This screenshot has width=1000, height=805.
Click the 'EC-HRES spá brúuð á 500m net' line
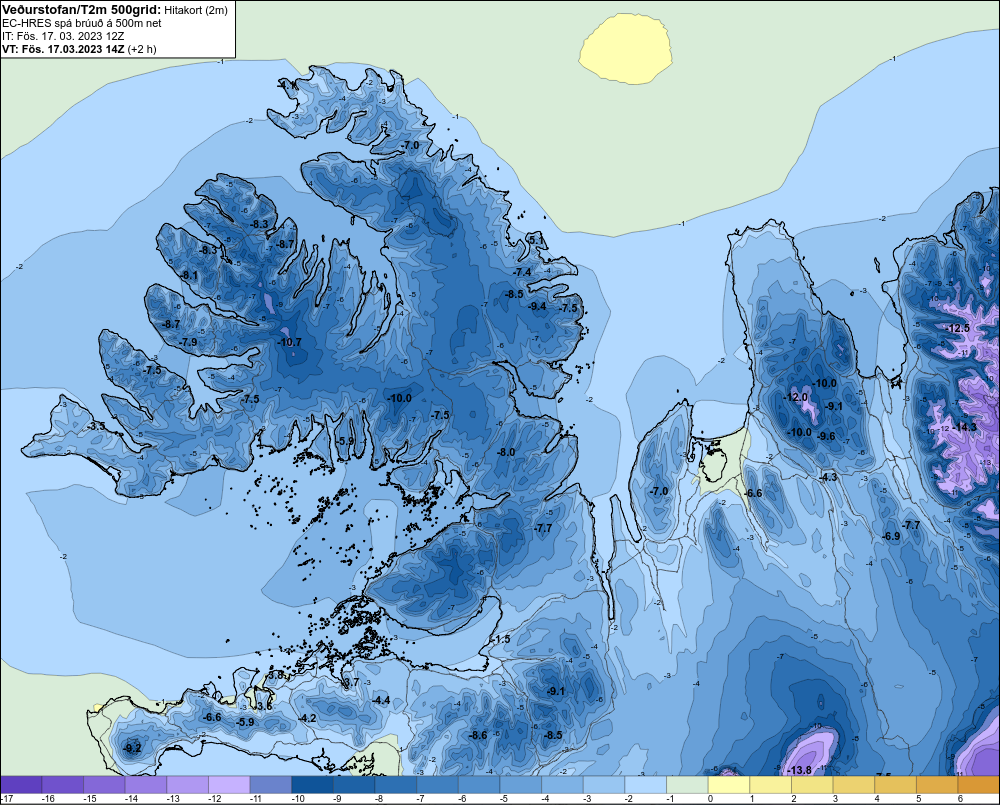[82, 23]
